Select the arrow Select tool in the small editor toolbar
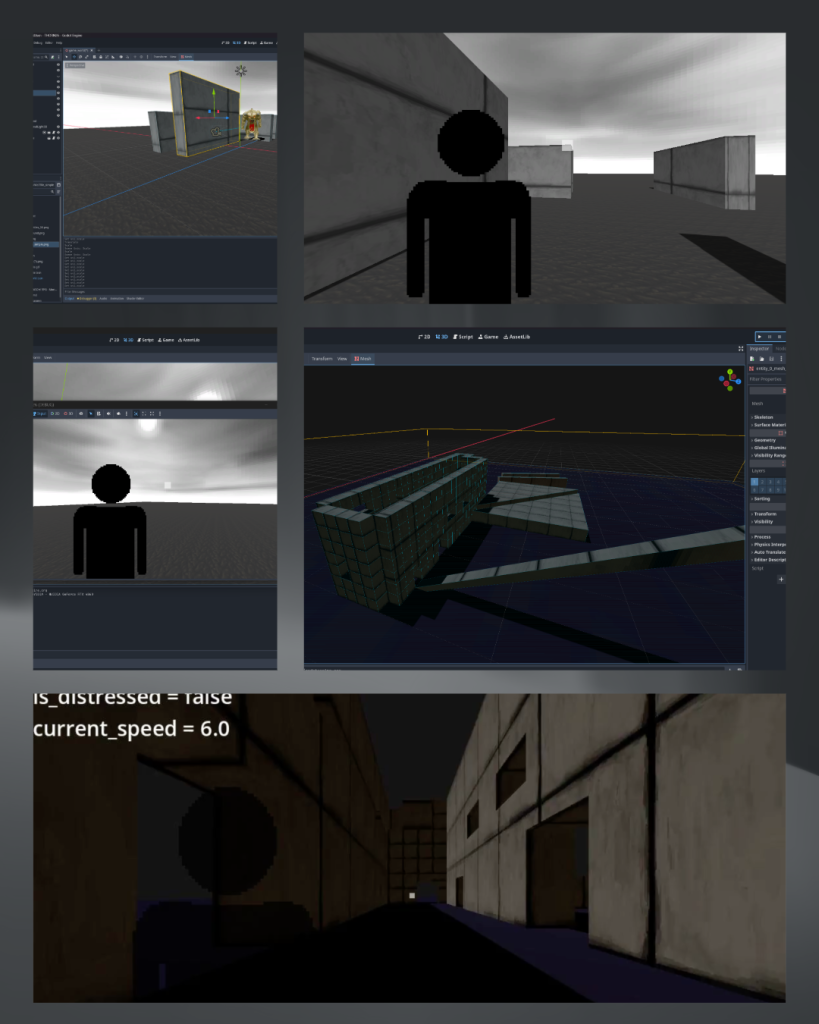The height and width of the screenshot is (1024, 819). coord(67,57)
